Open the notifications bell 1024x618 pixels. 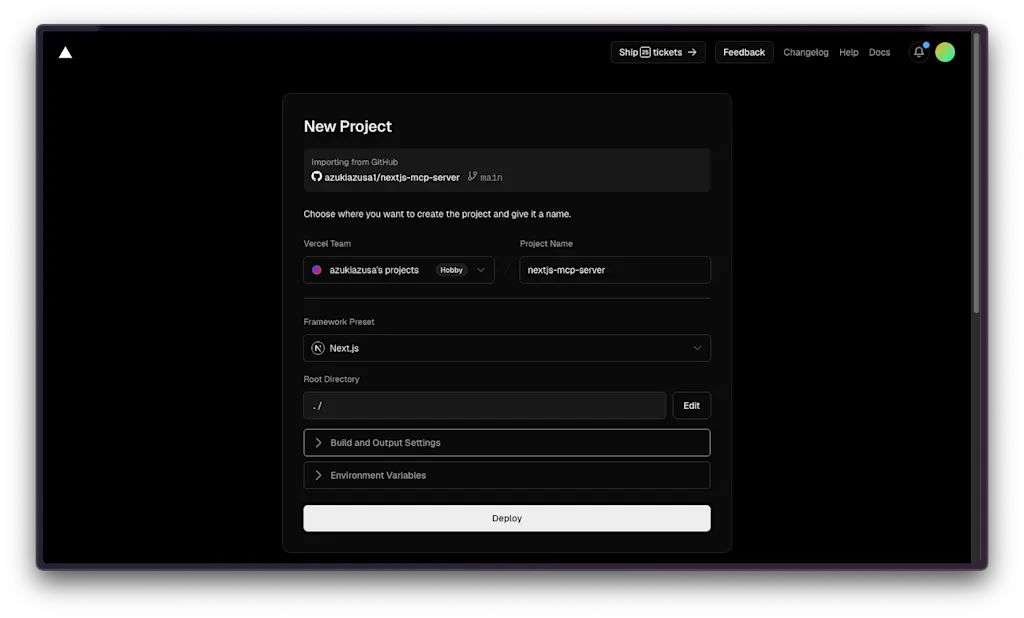[x=919, y=52]
